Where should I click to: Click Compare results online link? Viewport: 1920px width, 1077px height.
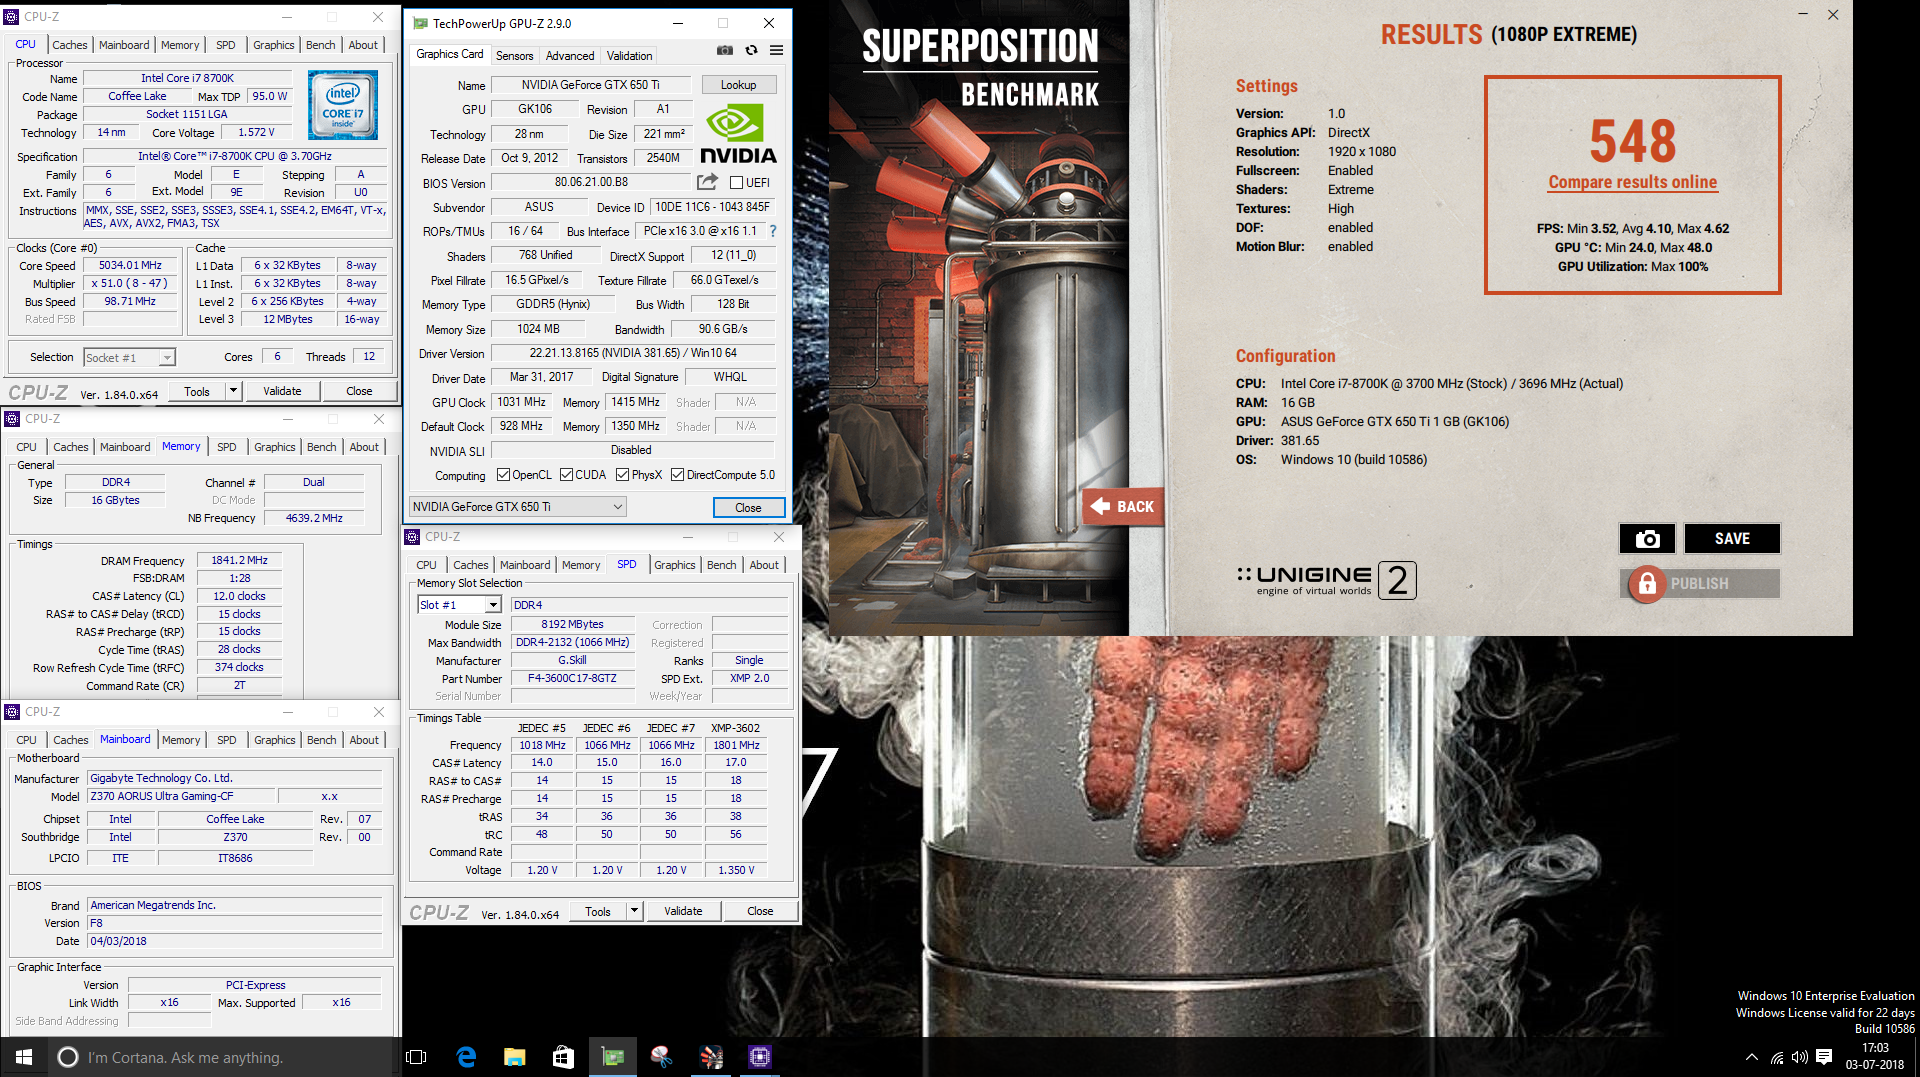(x=1632, y=182)
